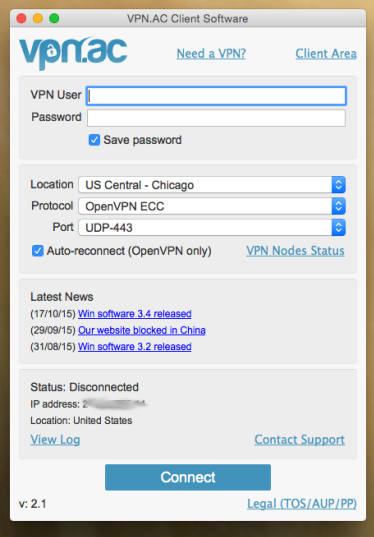Focus the VPN User text field

coord(216,96)
